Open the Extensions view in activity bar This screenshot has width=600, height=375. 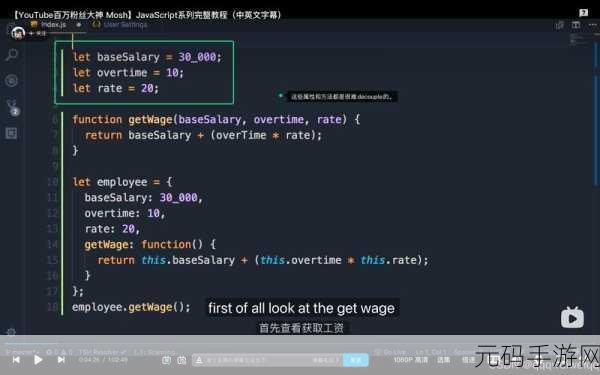[11, 133]
